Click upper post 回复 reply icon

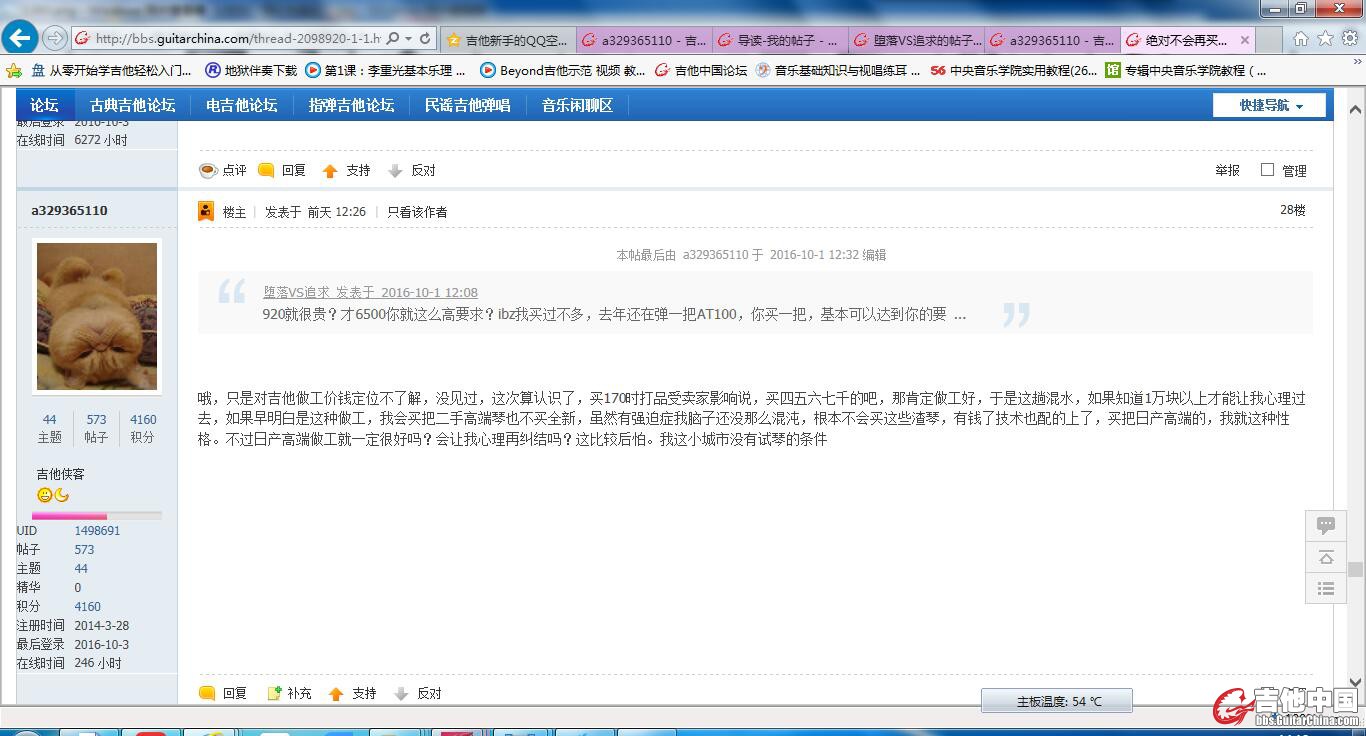266,170
